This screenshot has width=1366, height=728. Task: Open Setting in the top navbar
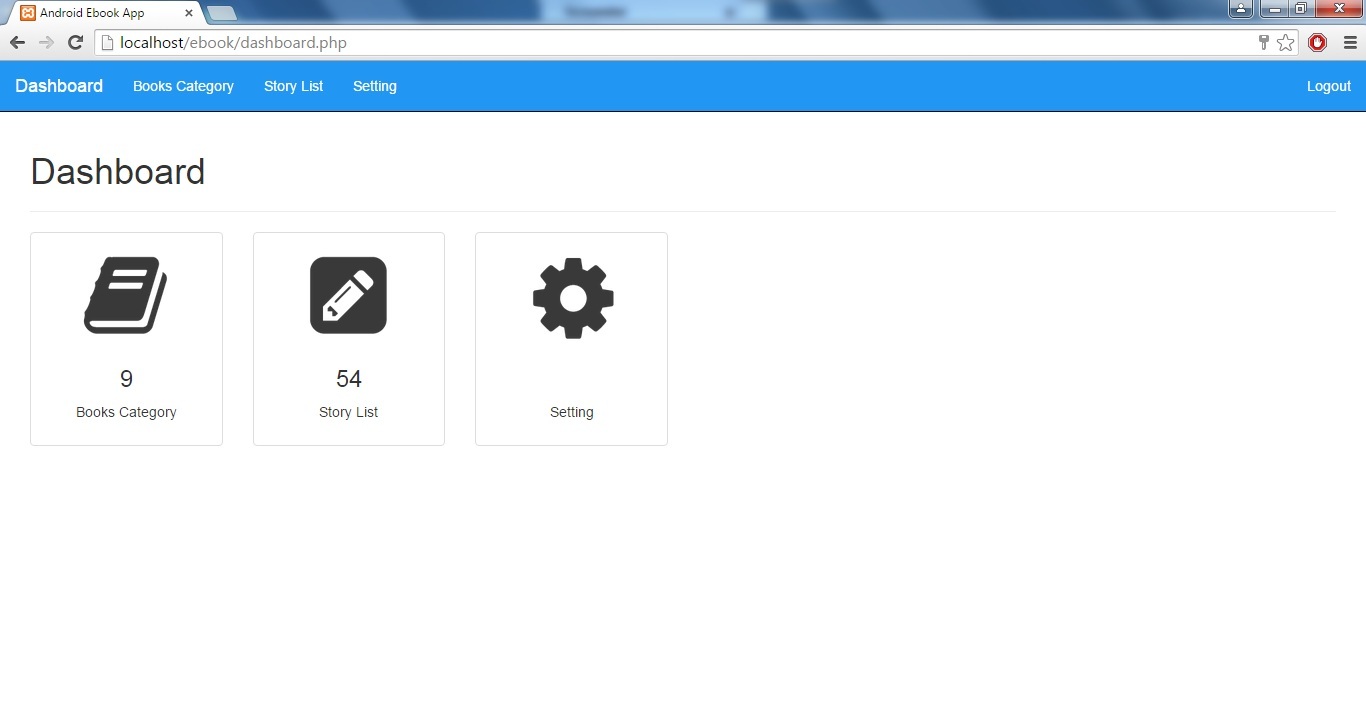coord(375,86)
